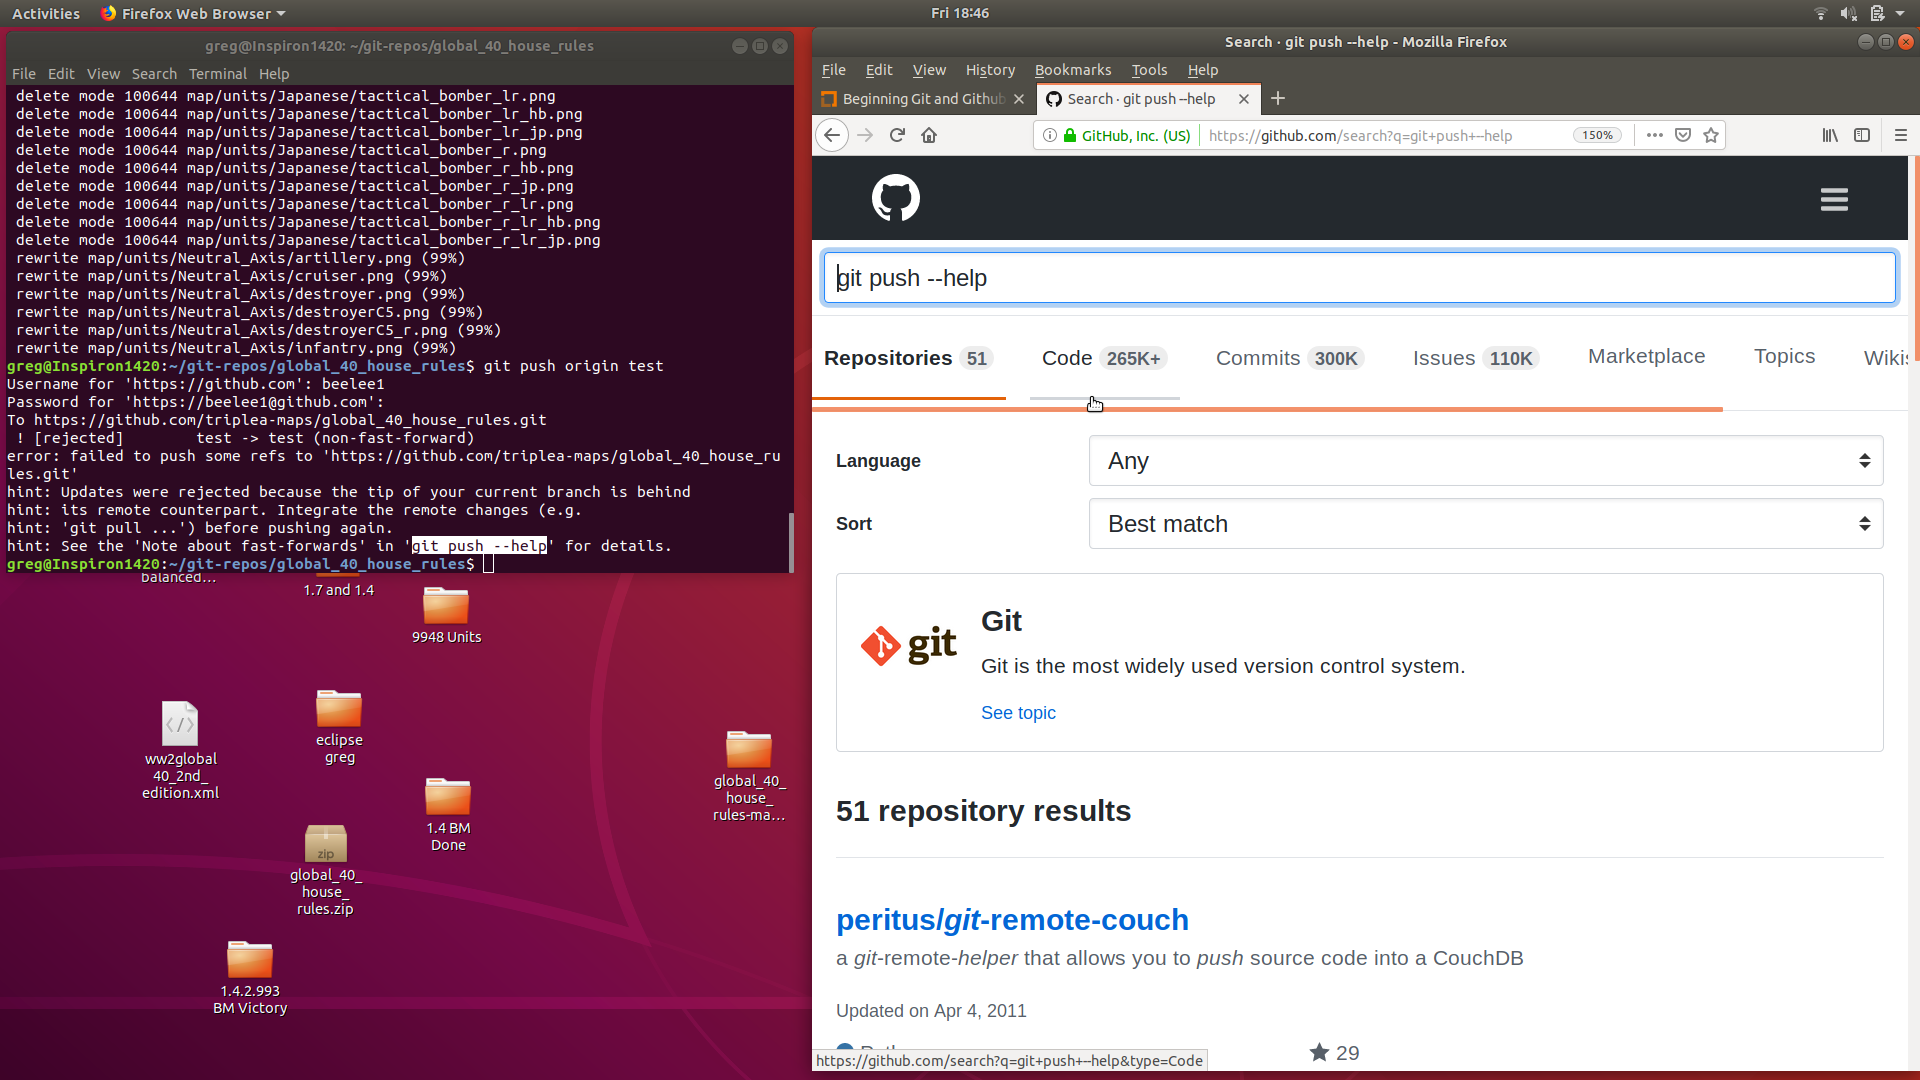
Task: Open the GitHub hamburger navigation menu
Action: click(x=1834, y=200)
